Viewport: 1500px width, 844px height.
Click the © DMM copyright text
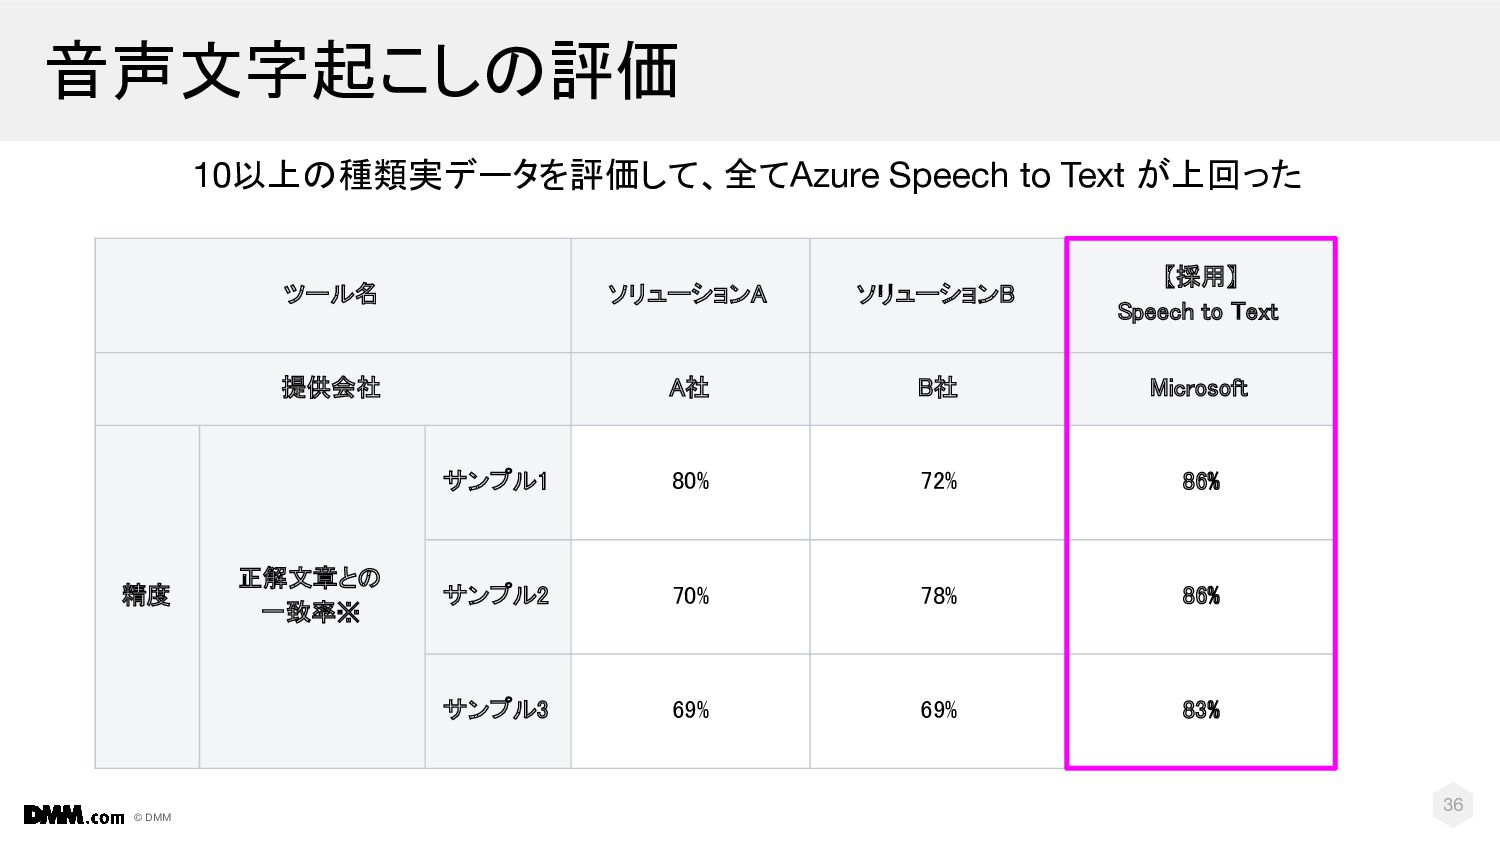152,817
